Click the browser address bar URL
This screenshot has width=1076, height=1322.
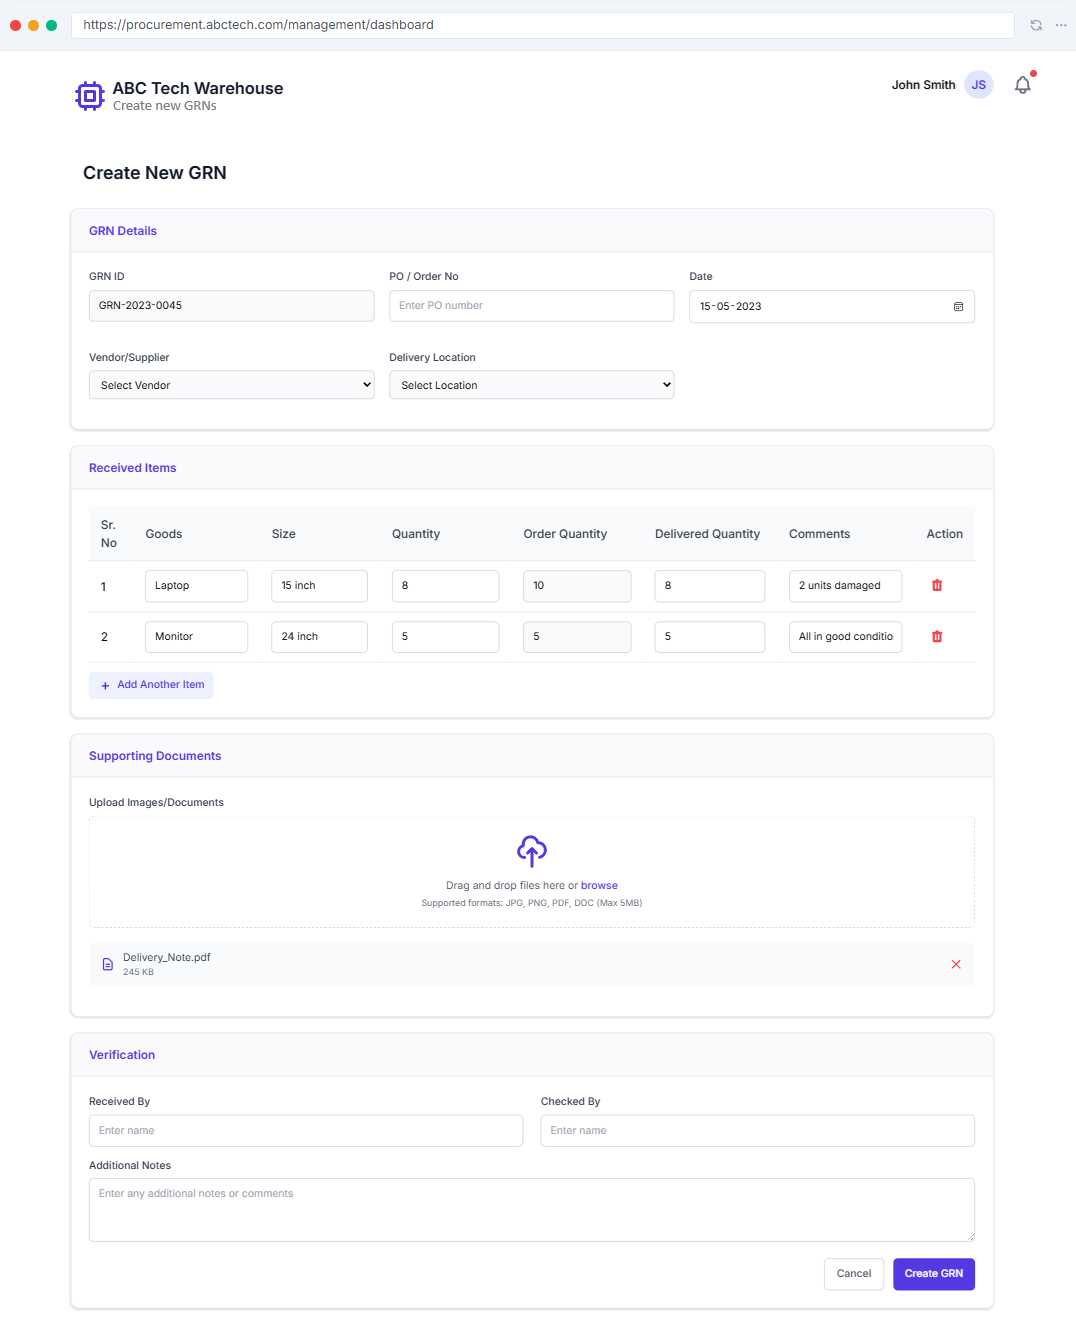tap(543, 25)
